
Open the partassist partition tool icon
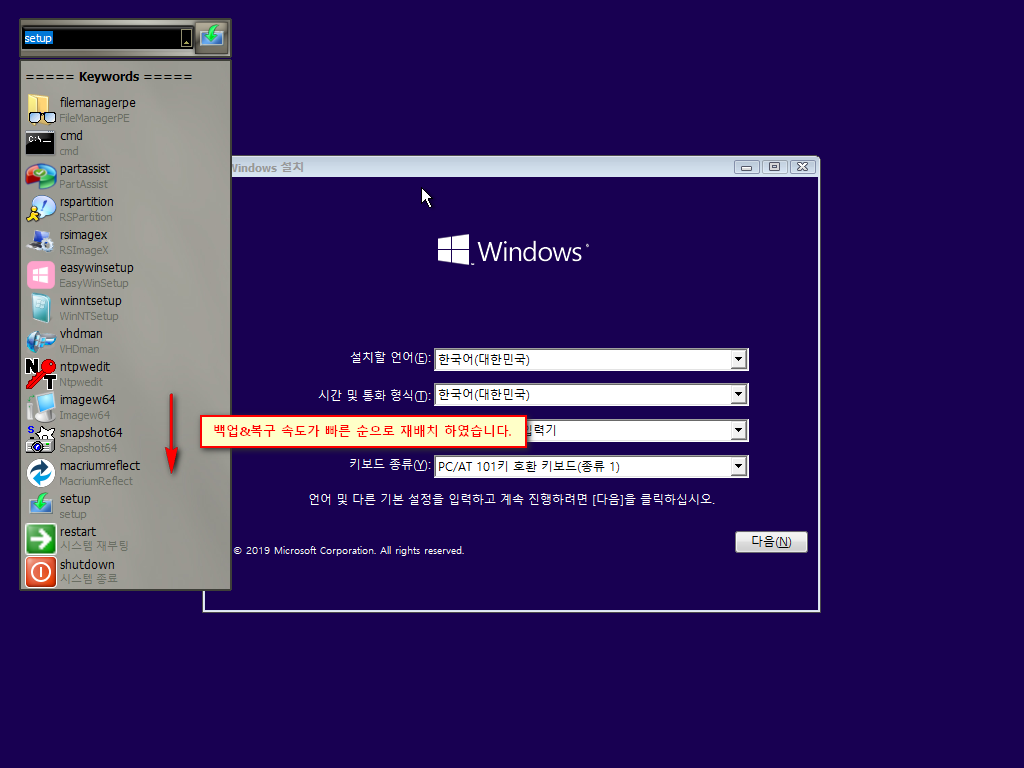[x=40, y=176]
